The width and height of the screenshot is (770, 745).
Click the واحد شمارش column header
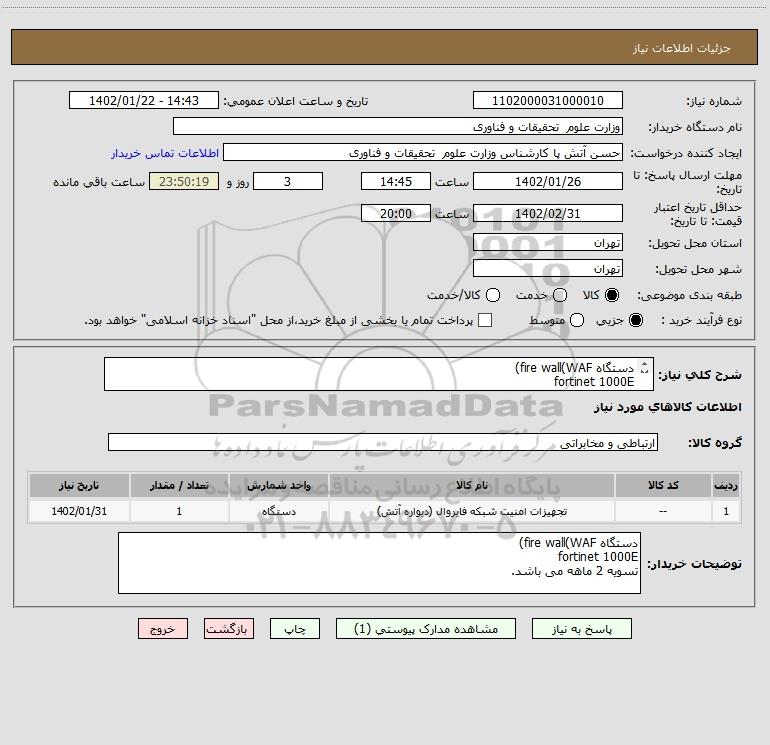click(278, 485)
